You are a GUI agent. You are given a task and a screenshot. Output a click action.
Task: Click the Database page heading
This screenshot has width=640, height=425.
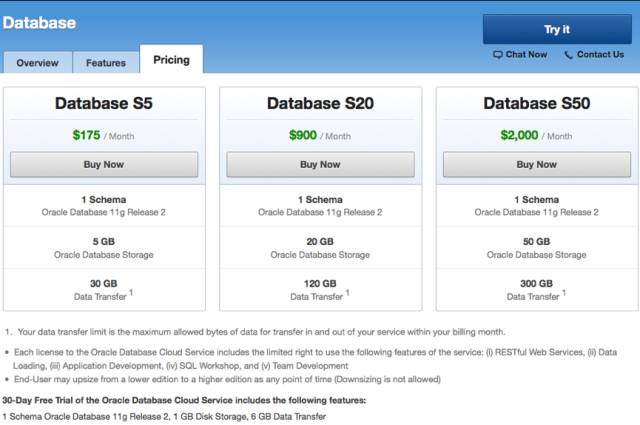(39, 23)
